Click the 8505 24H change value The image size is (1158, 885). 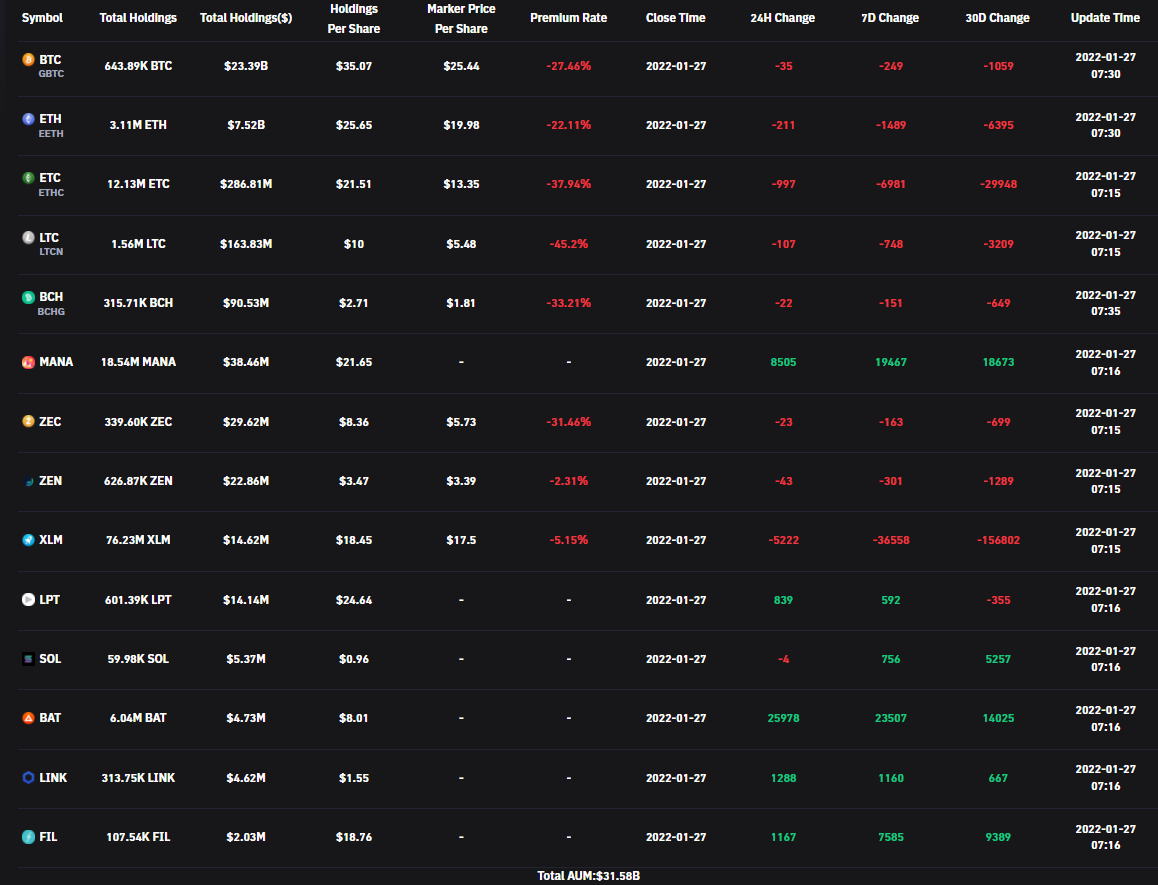click(783, 362)
